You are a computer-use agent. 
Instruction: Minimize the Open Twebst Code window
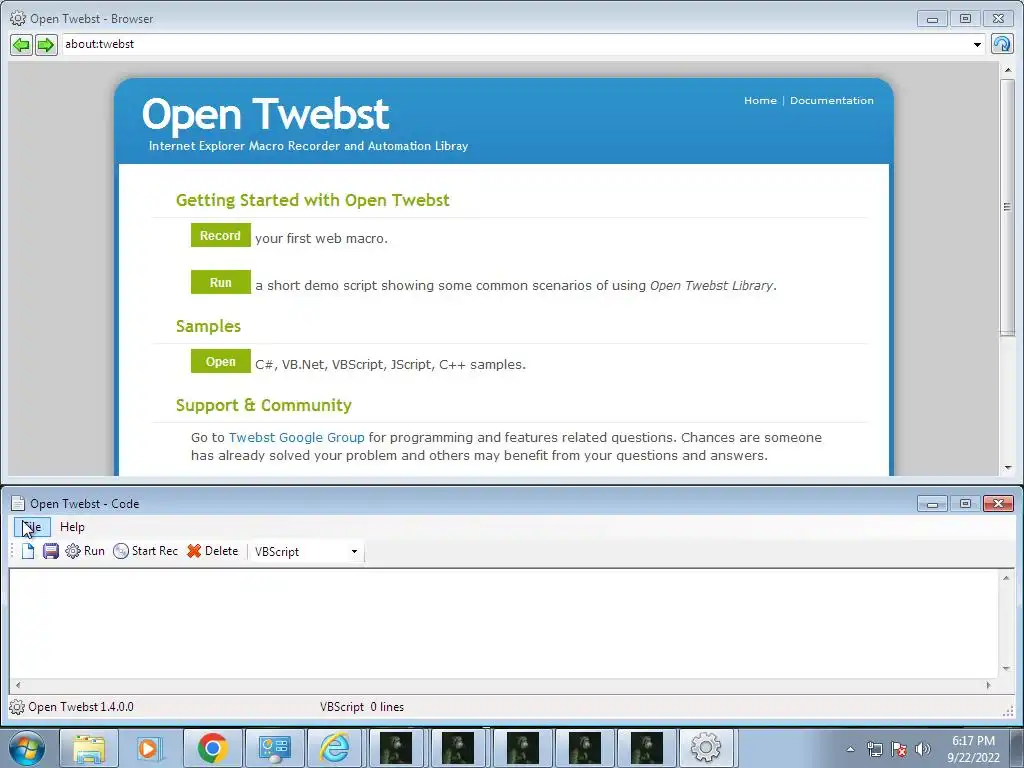[932, 504]
